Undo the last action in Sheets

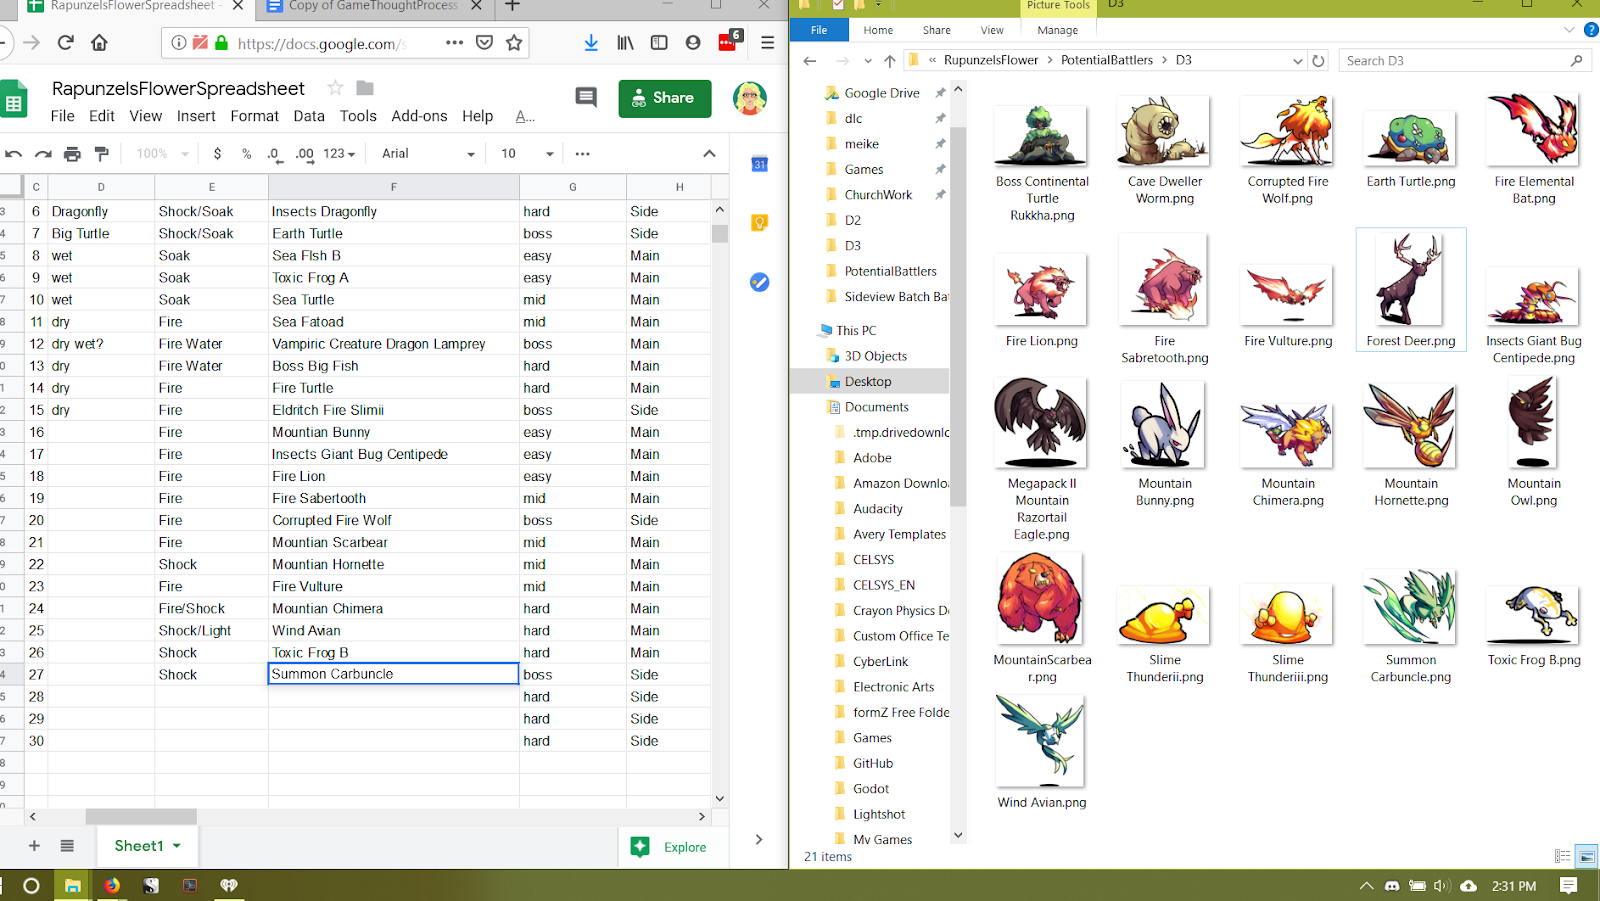[x=14, y=154]
